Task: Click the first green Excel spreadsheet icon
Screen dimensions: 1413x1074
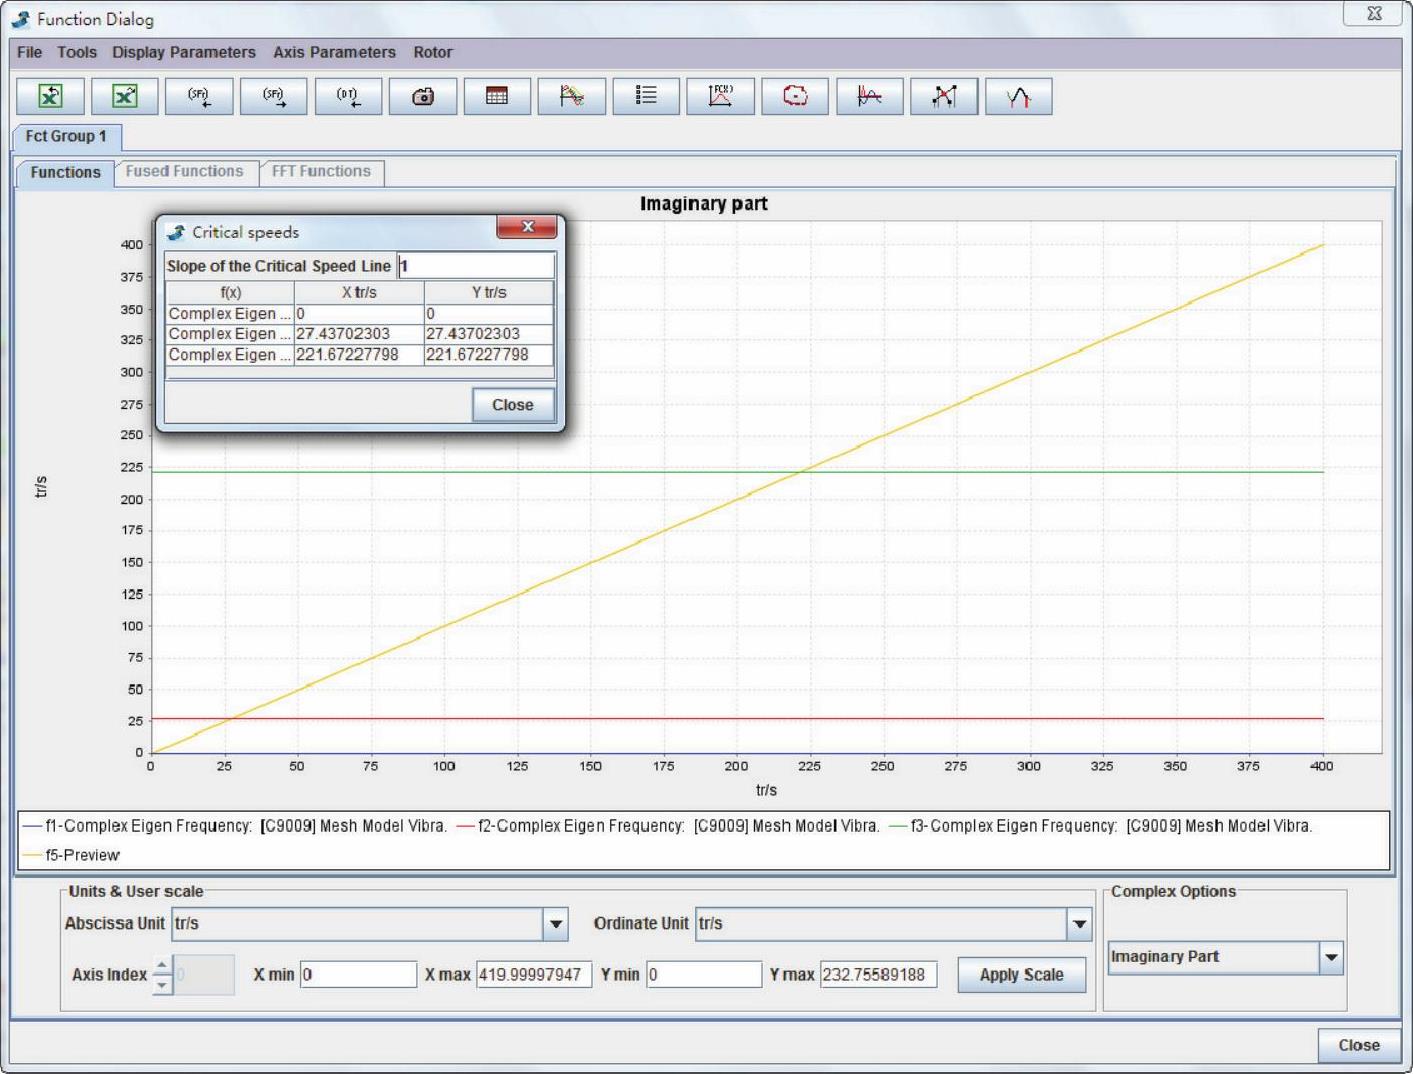Action: [50, 96]
